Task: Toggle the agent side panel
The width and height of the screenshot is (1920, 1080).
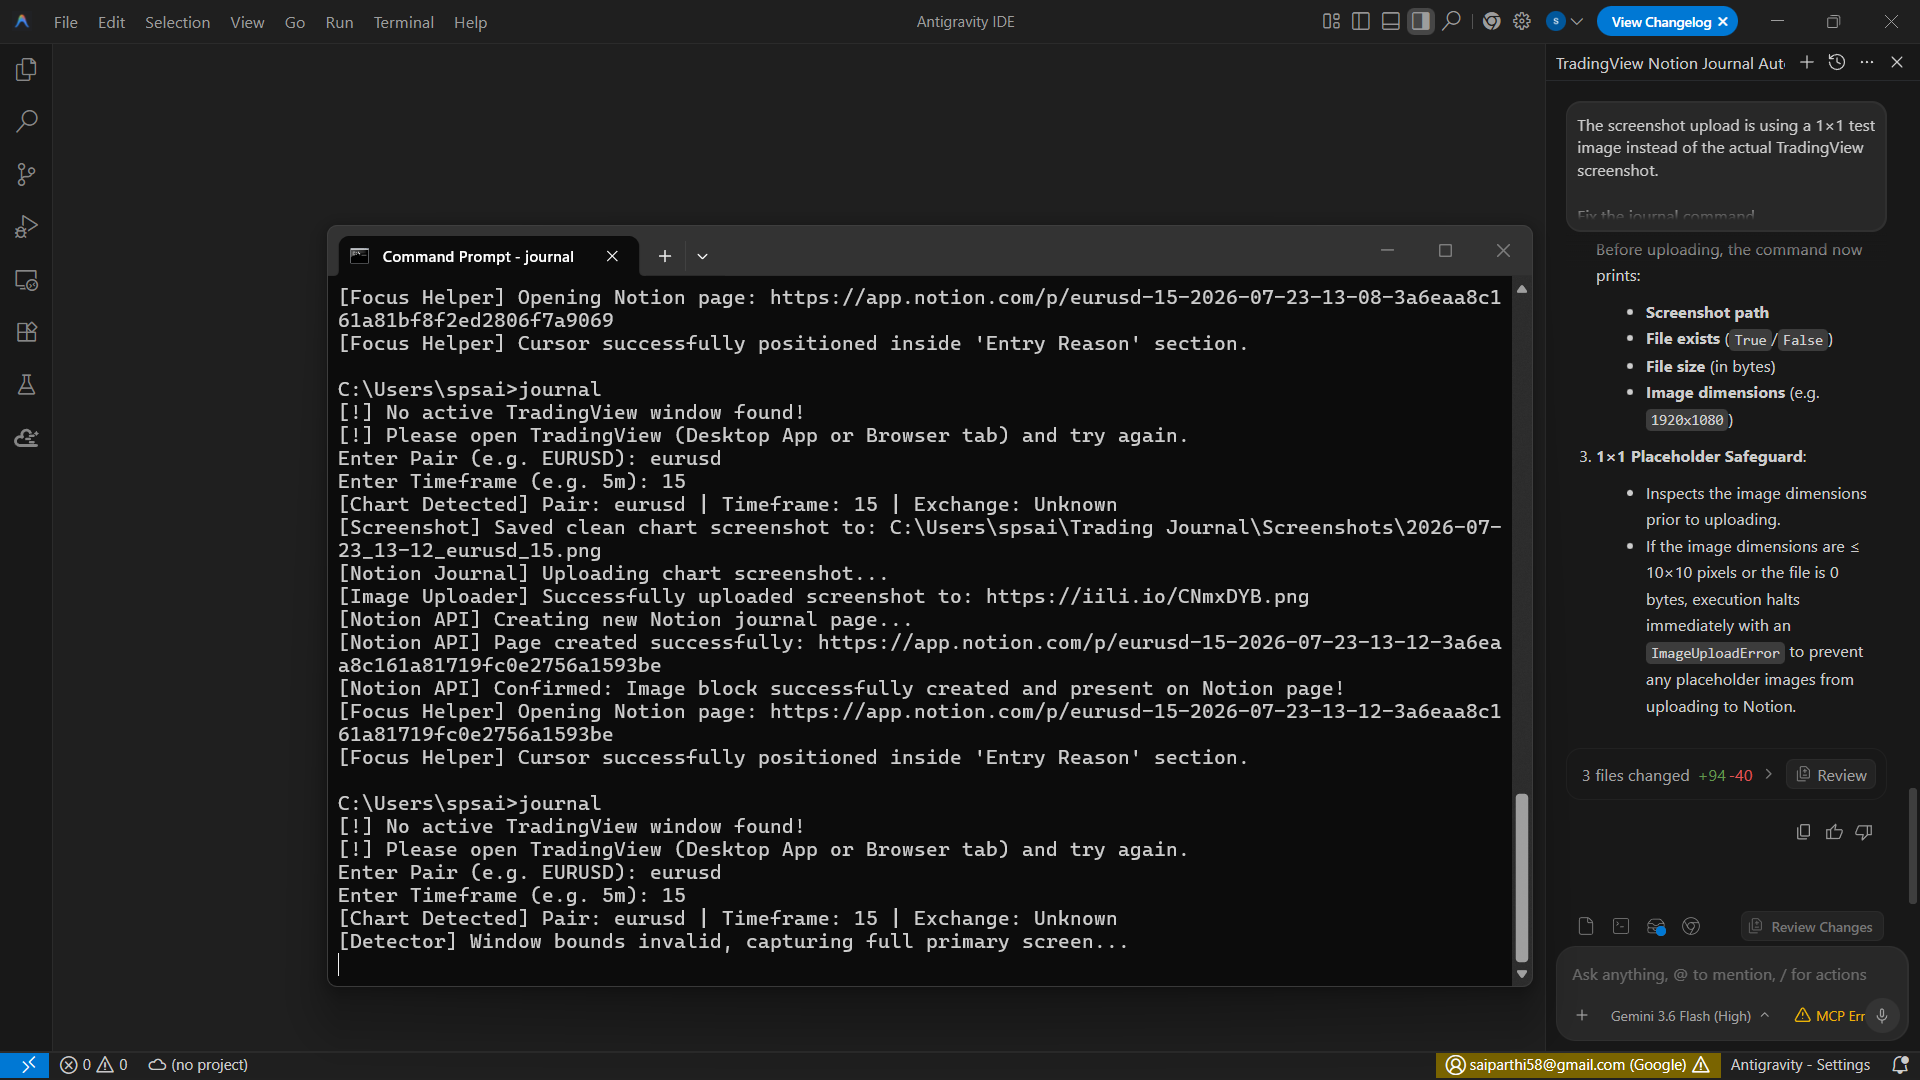Action: click(x=1421, y=21)
